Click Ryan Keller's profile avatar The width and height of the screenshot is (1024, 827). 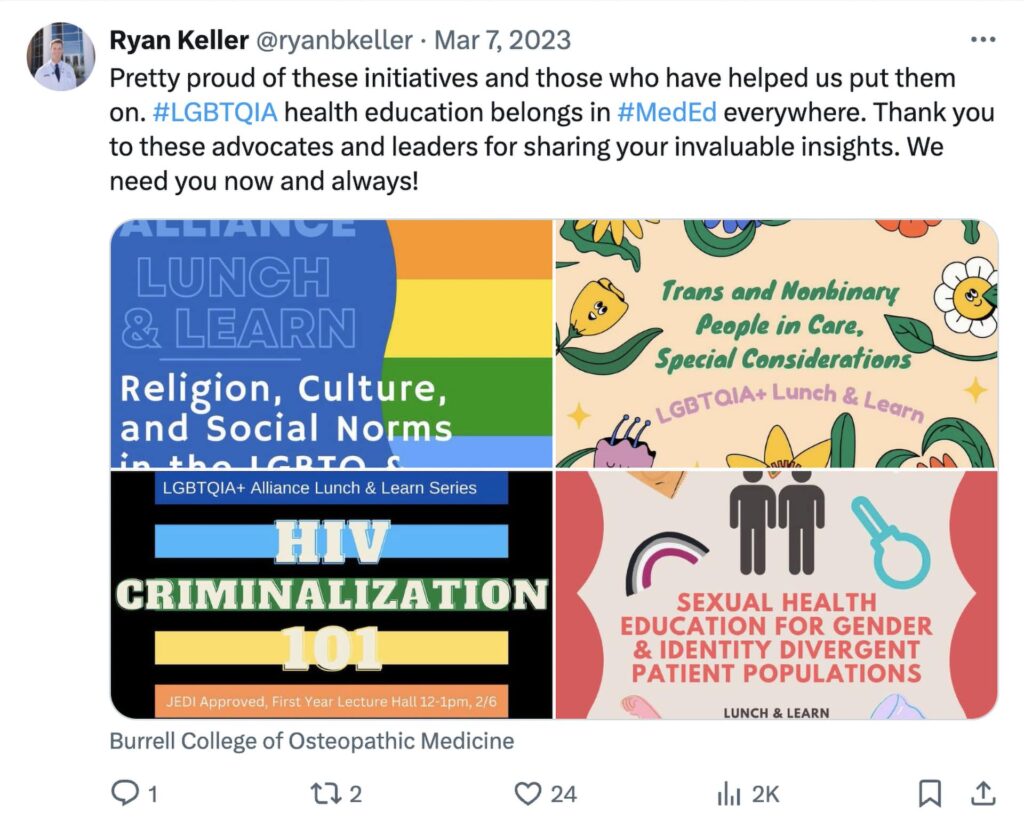point(61,56)
